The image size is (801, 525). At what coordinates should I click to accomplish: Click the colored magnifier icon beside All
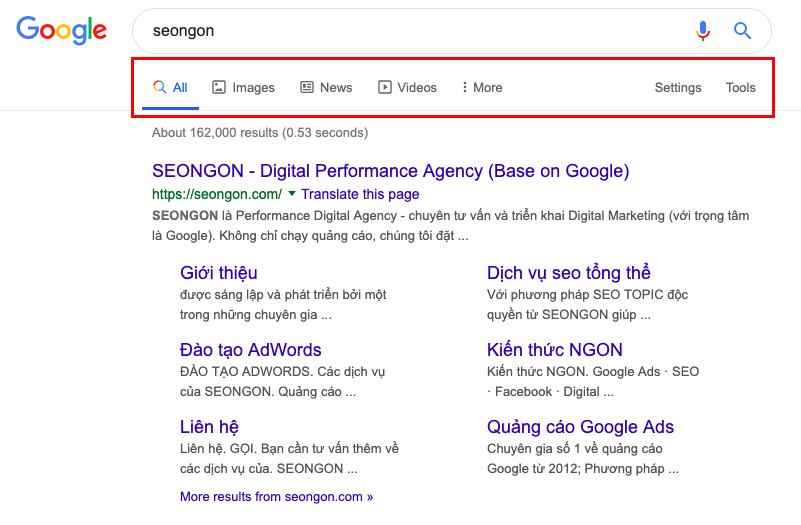coord(159,87)
